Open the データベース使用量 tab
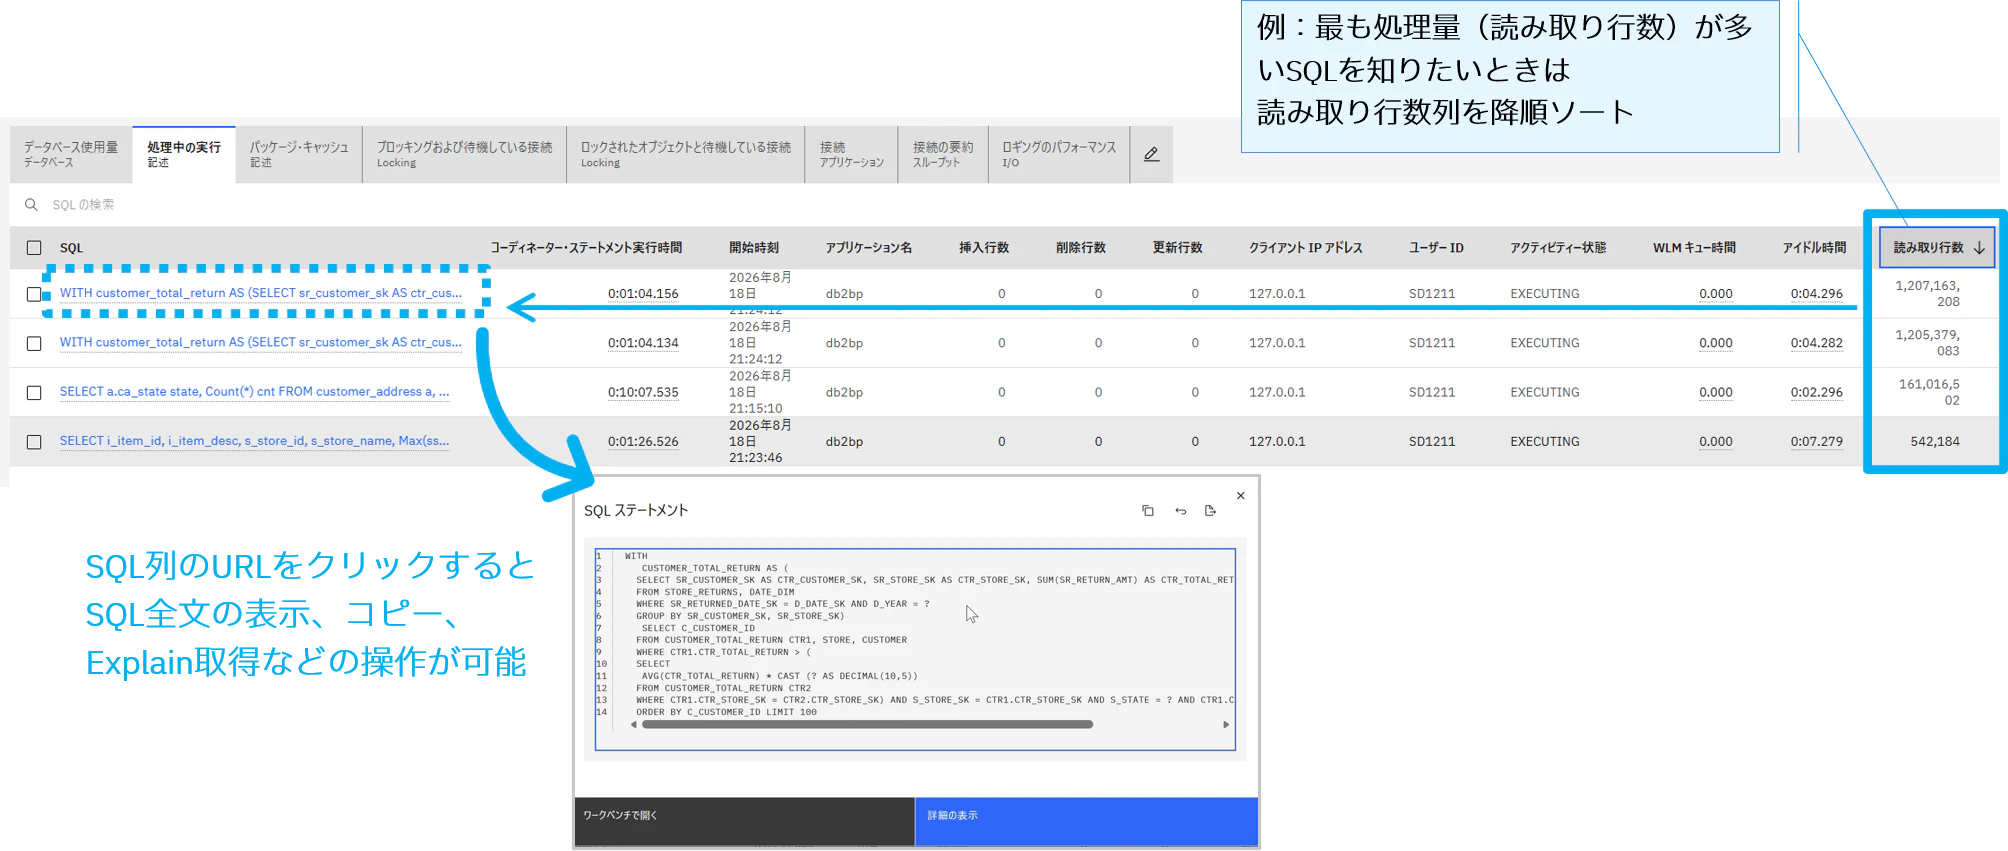Viewport: 2008px width, 851px height. pos(71,154)
